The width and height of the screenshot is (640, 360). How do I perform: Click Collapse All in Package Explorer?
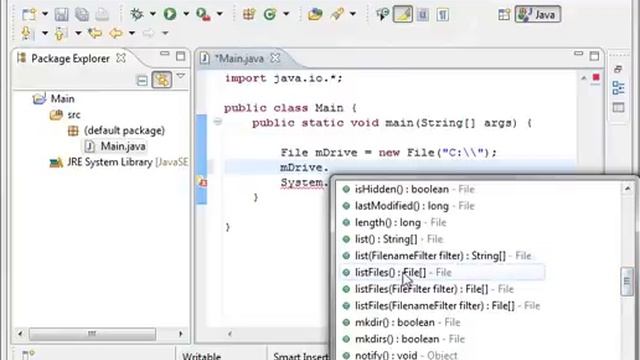(x=142, y=80)
